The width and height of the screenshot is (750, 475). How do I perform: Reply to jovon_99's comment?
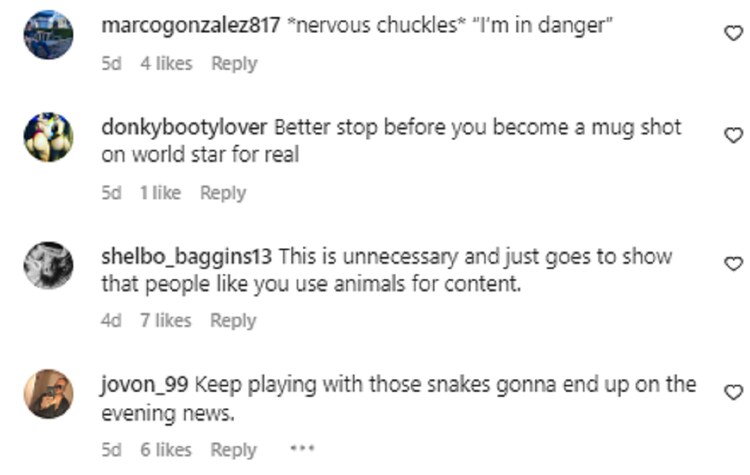(233, 450)
